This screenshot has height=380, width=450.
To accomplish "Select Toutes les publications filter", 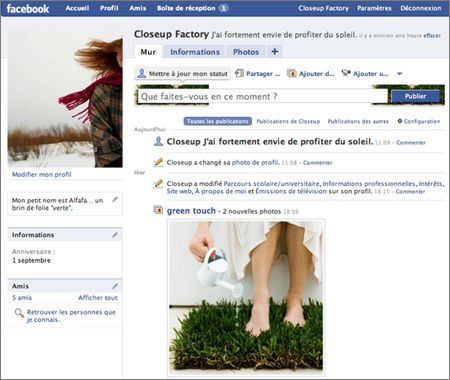I will [217, 121].
